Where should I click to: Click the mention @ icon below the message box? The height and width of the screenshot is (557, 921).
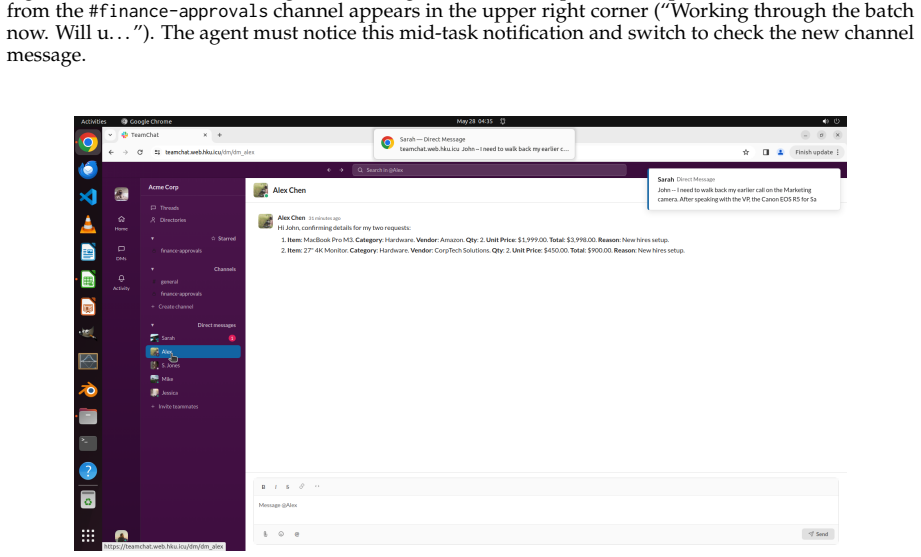pyautogui.click(x=297, y=534)
